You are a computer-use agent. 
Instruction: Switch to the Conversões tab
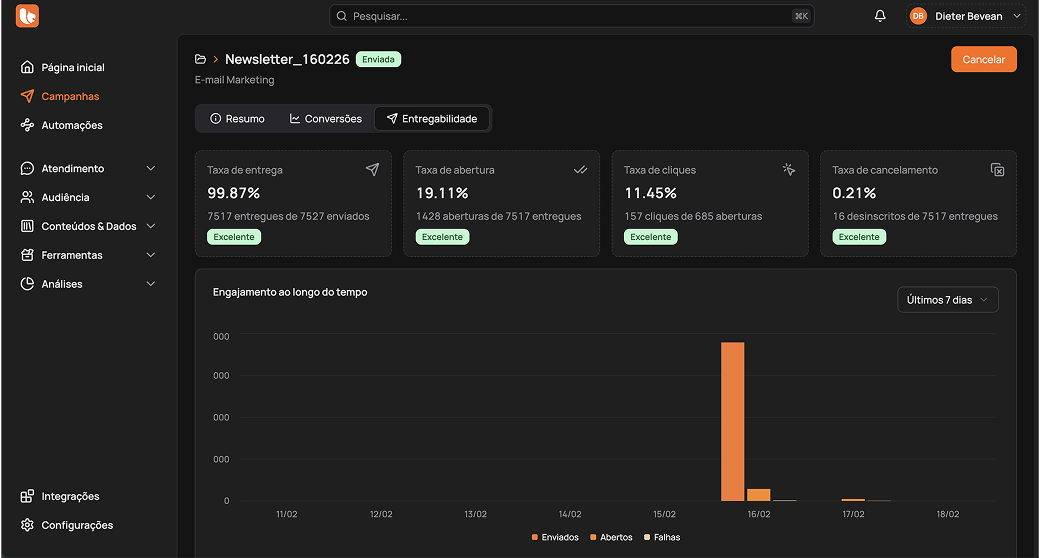click(x=326, y=119)
